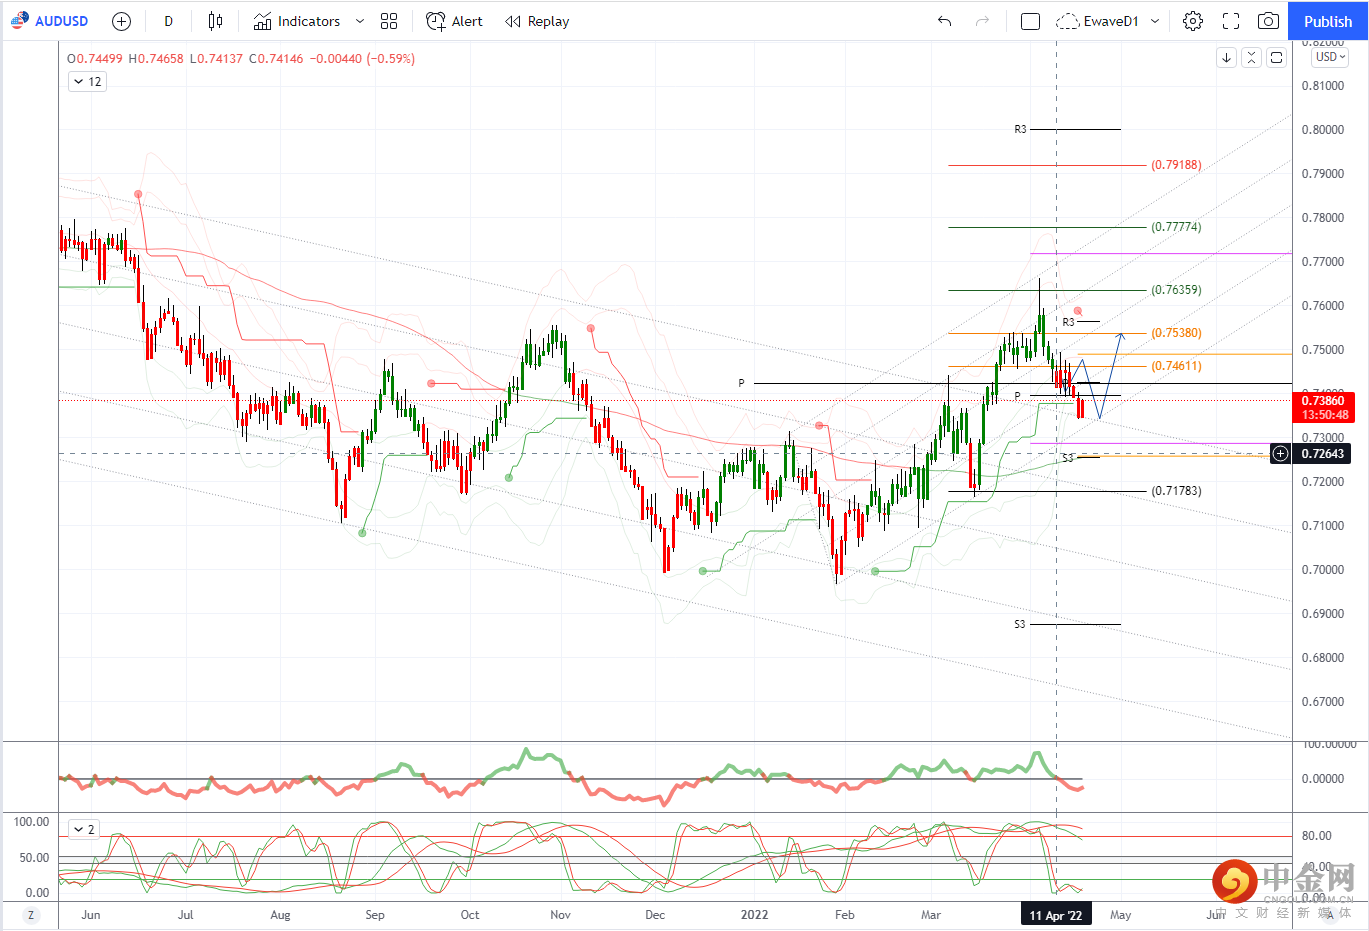Viewport: 1369px width, 931px height.
Task: Click the high price value 0.74658
Action: 160,59
